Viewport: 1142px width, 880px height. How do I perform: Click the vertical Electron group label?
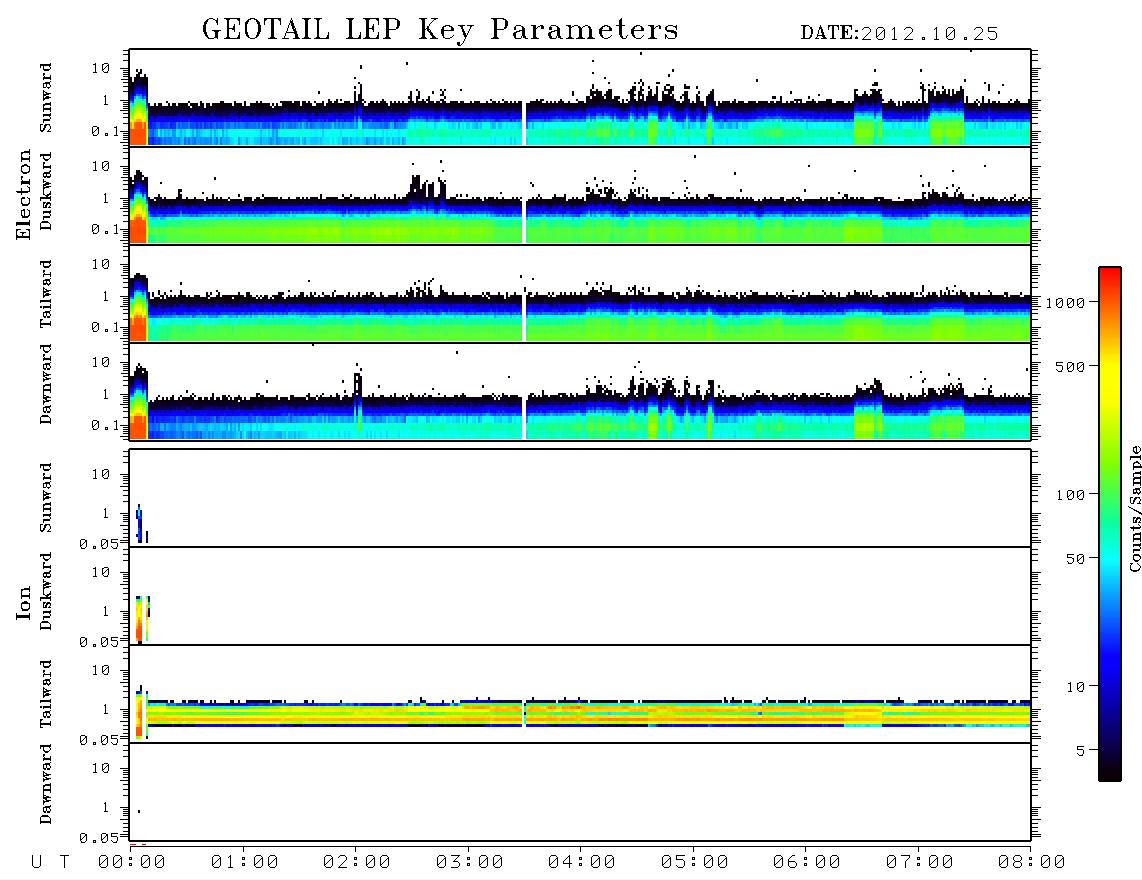point(23,195)
